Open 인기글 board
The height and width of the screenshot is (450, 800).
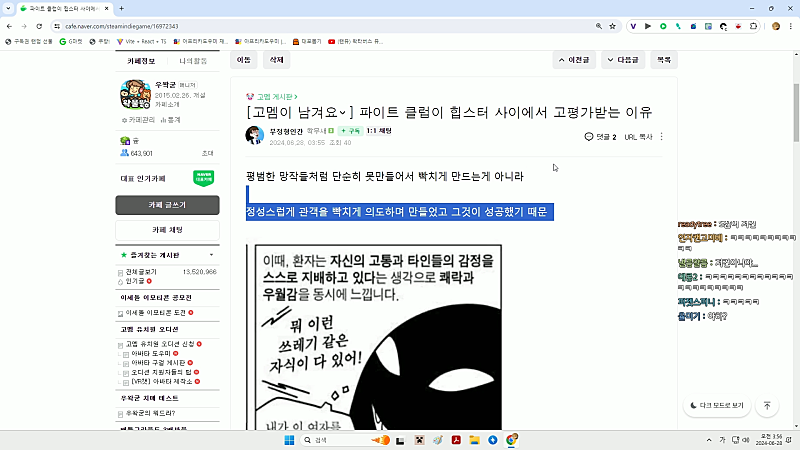[135, 281]
